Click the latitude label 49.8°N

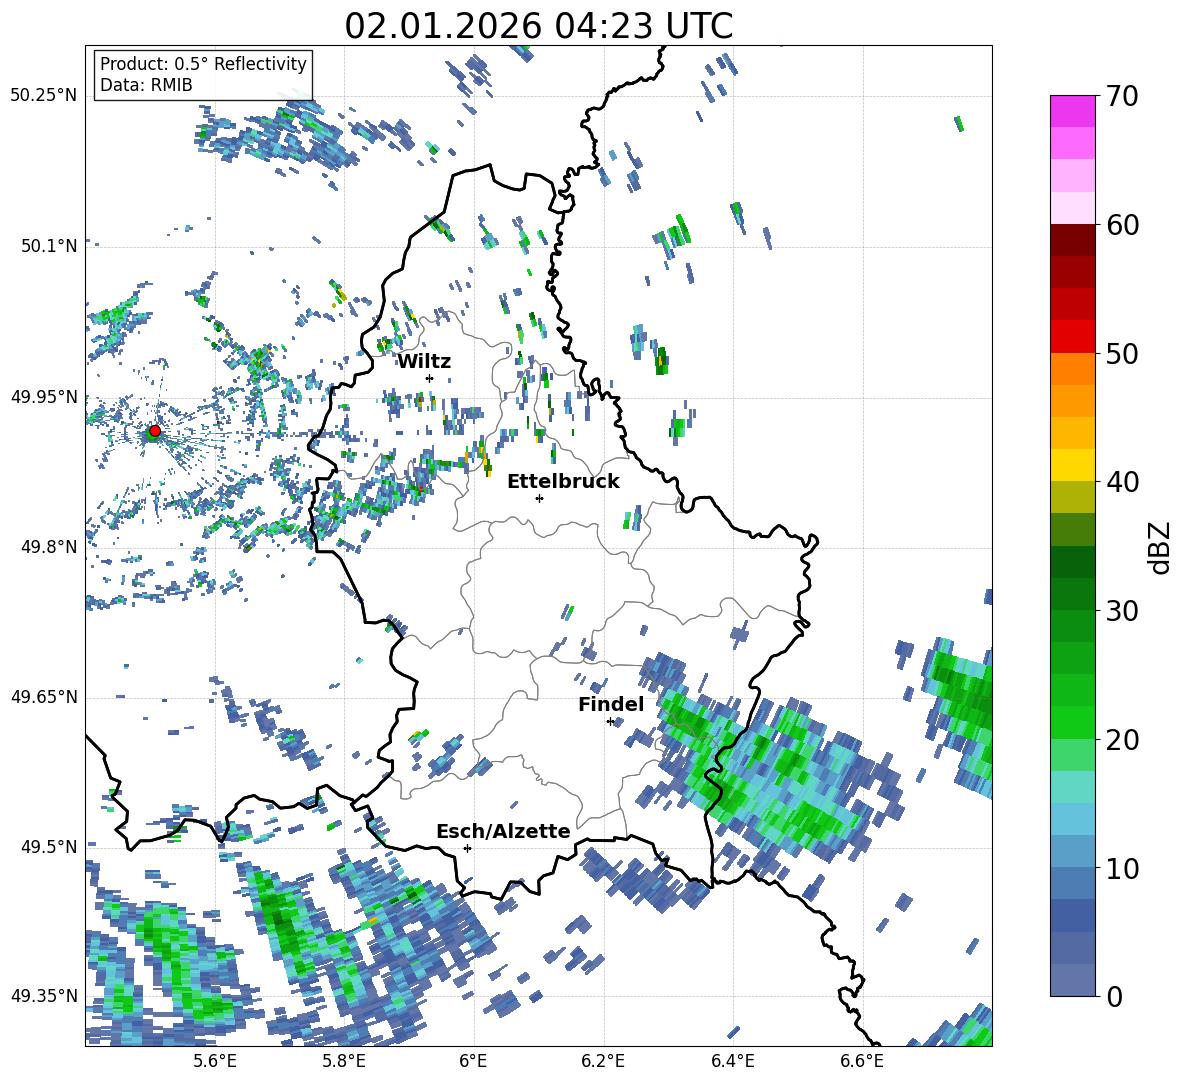(x=48, y=546)
